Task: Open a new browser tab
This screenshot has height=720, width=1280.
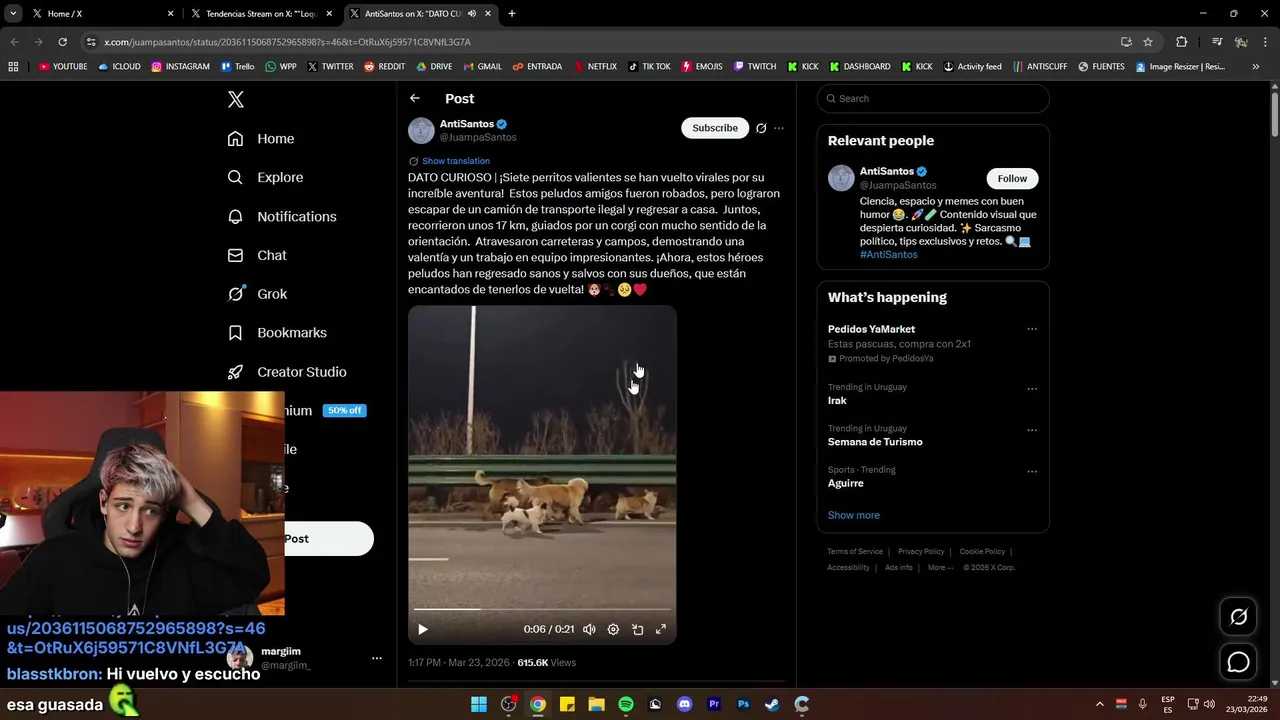Action: [x=512, y=14]
